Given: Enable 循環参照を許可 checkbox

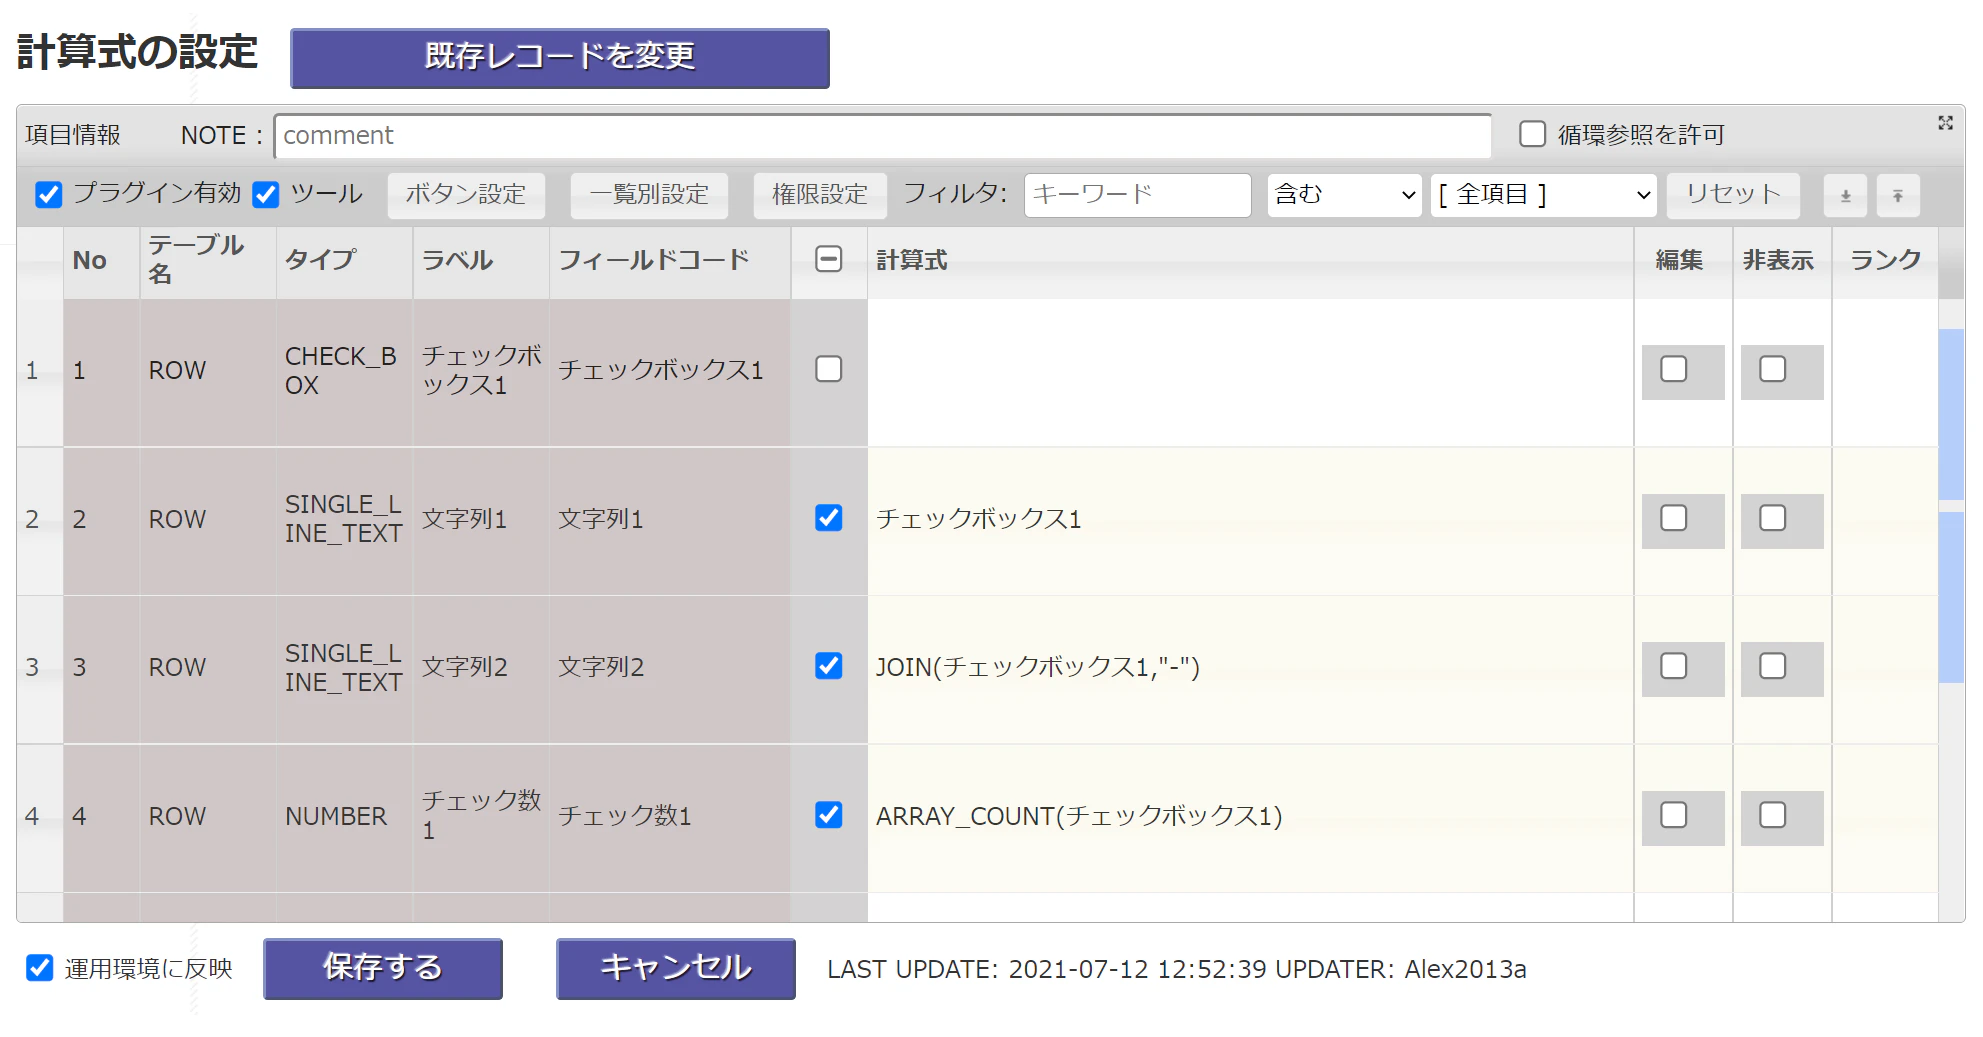Looking at the screenshot, I should [1533, 134].
